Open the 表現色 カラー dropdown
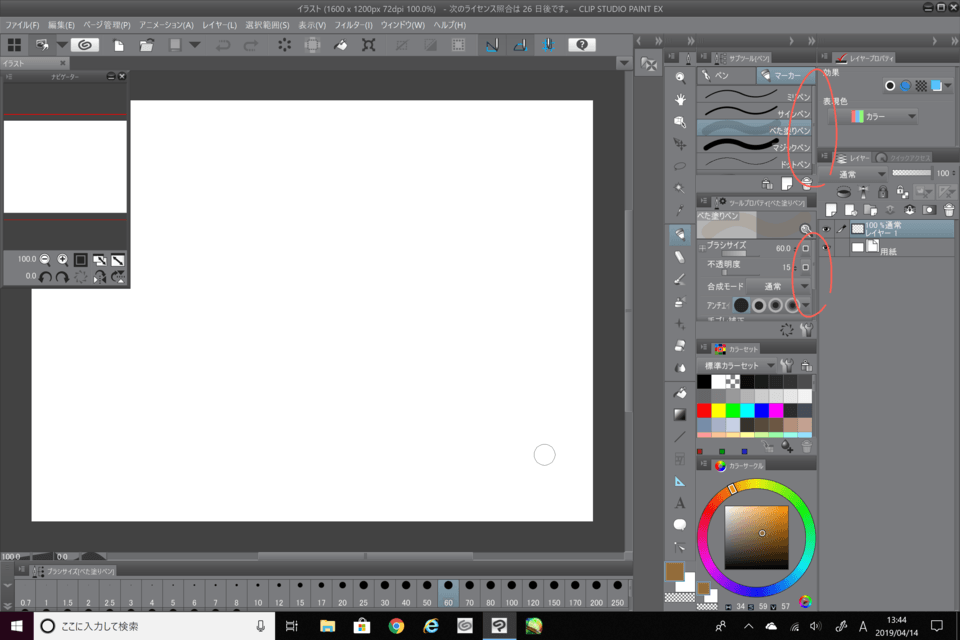 tap(884, 116)
